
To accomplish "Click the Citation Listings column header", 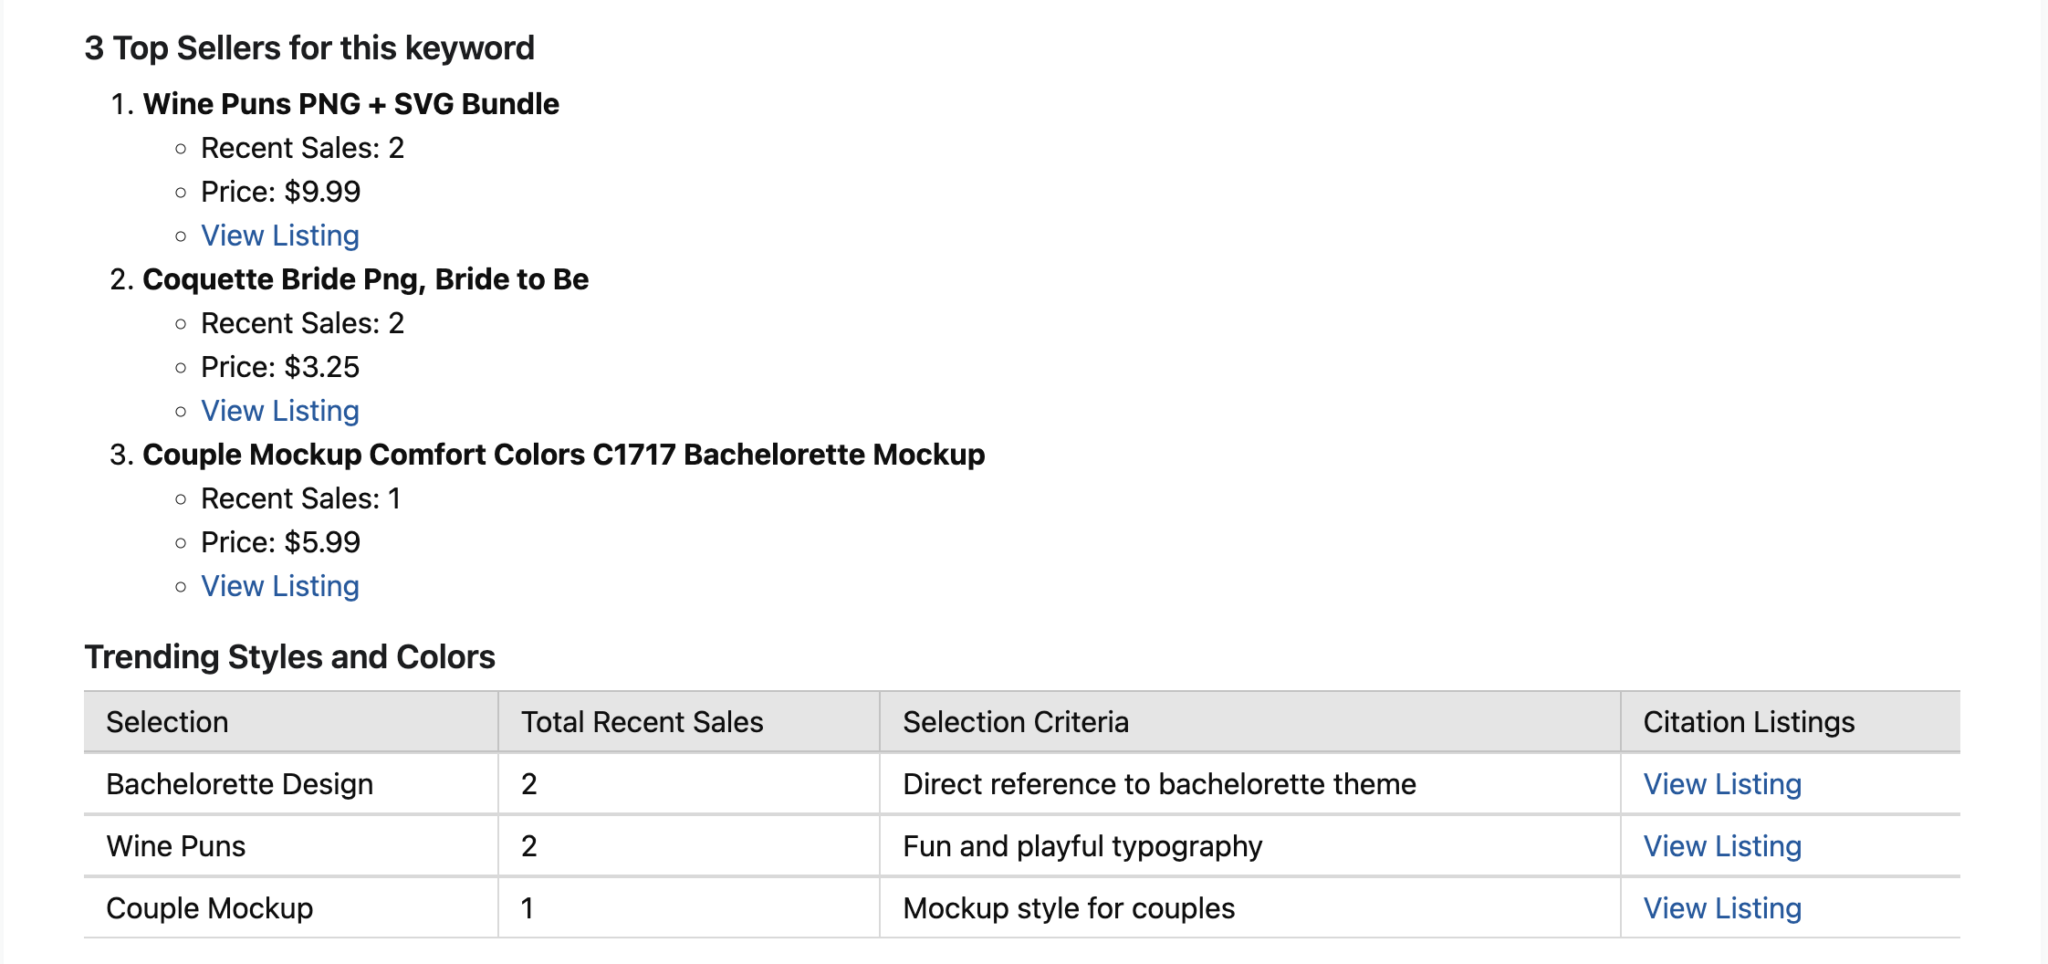I will click(x=1748, y=722).
